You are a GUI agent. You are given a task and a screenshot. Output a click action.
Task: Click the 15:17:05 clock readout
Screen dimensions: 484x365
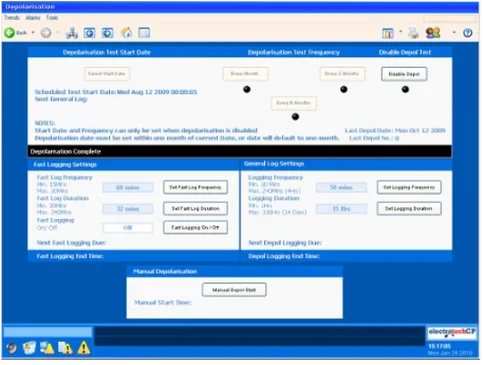[x=439, y=346]
